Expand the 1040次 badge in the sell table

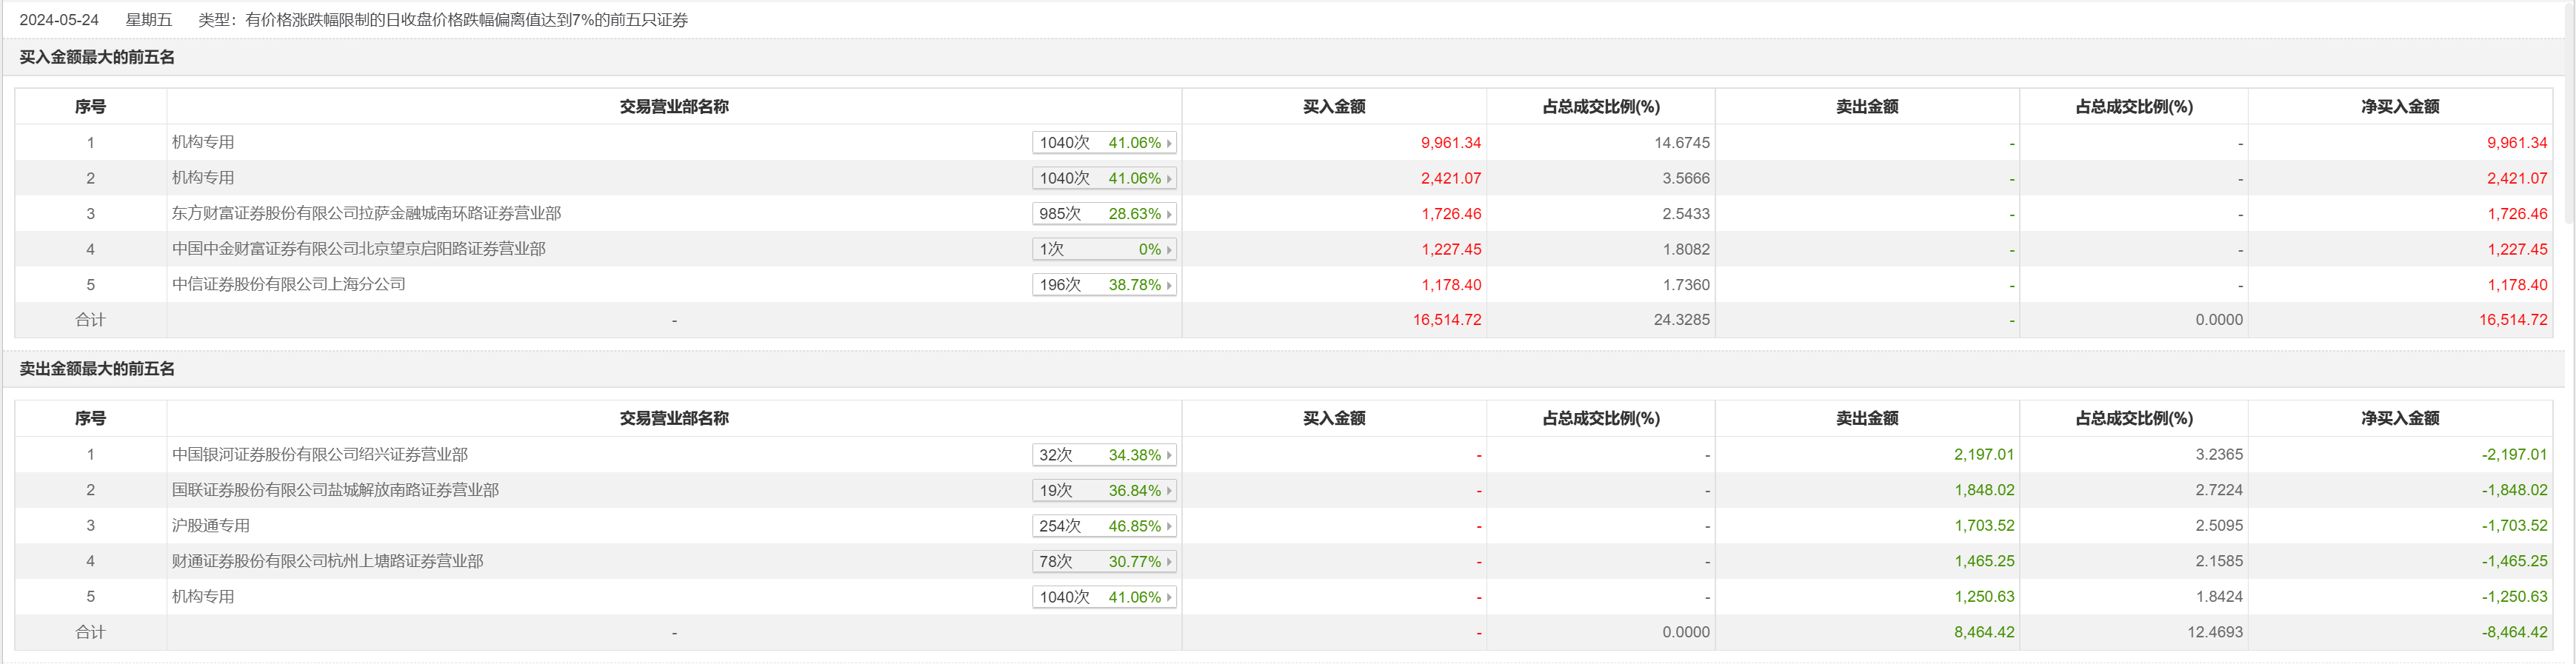coord(1104,597)
